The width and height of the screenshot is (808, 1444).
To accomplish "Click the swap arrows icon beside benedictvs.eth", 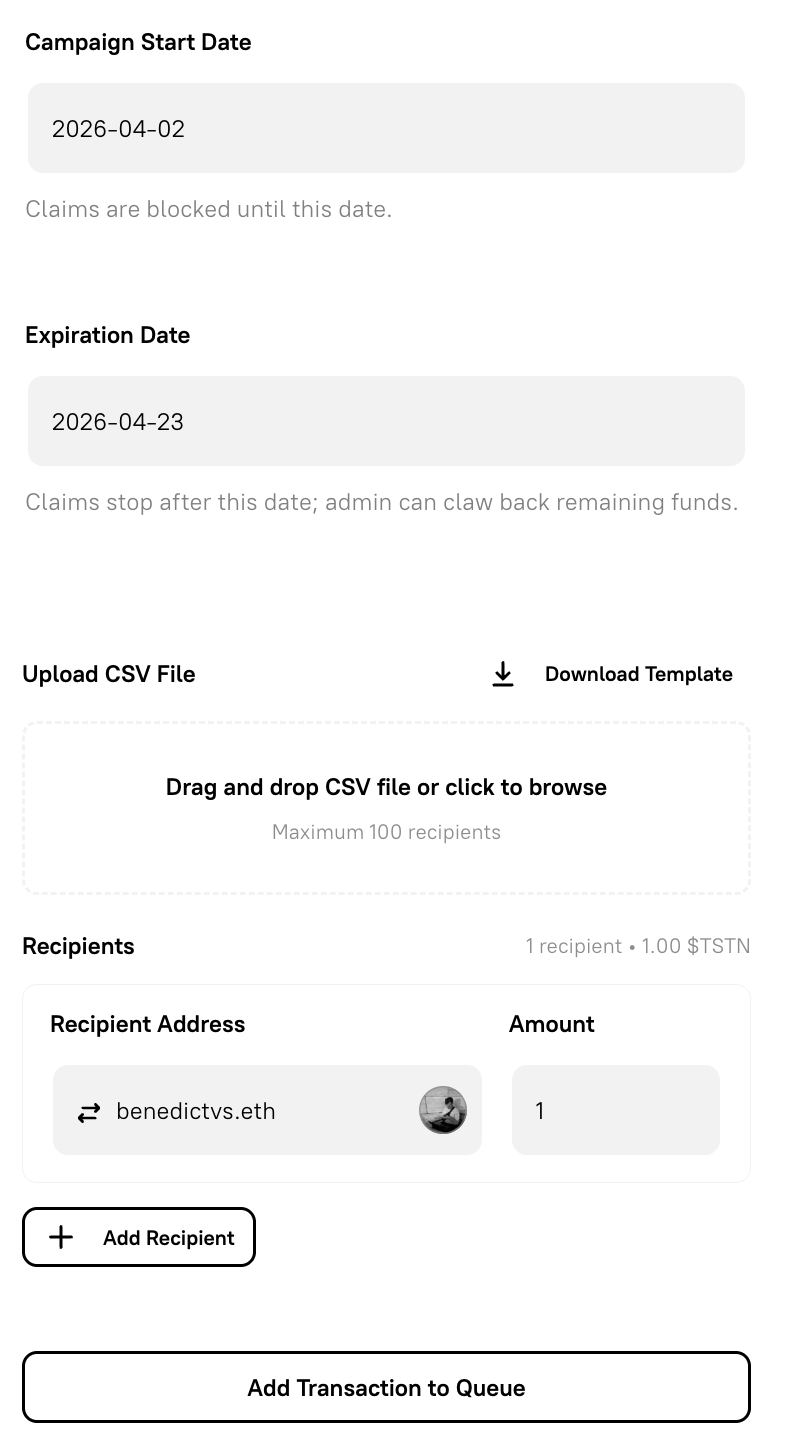I will click(89, 1111).
